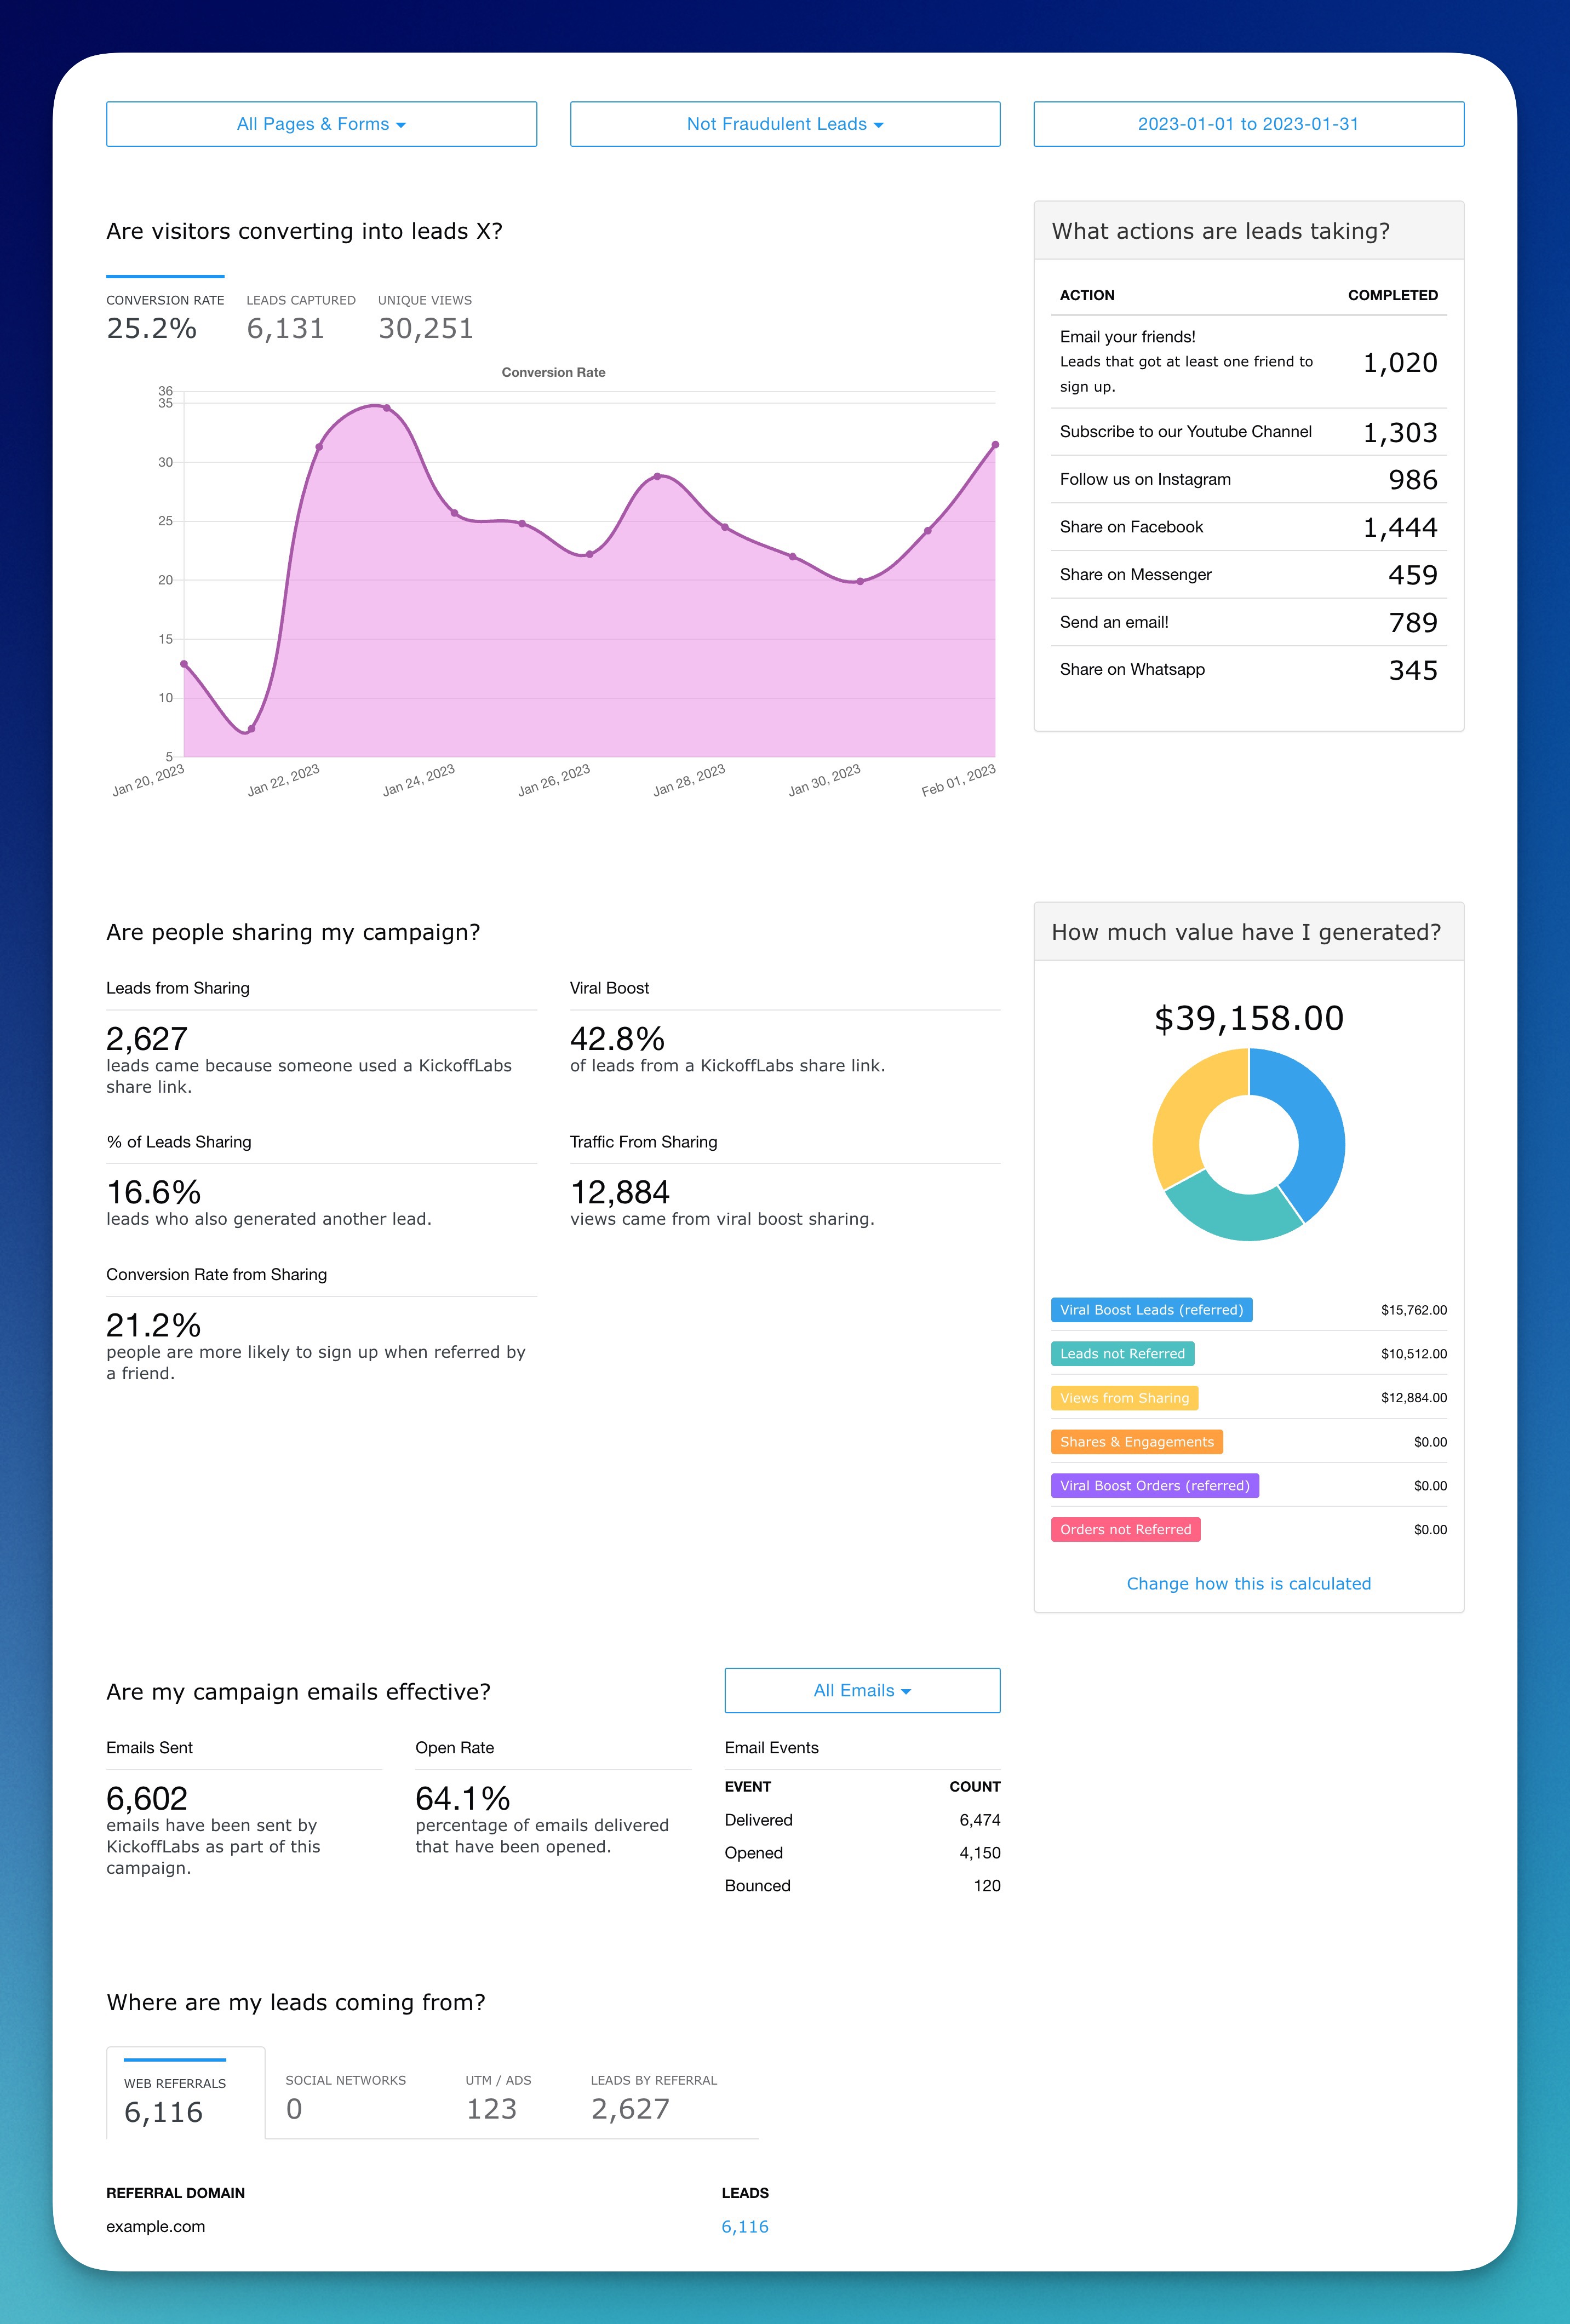
Task: Click the Viral Boost Leads legend badge
Action: (1151, 1310)
